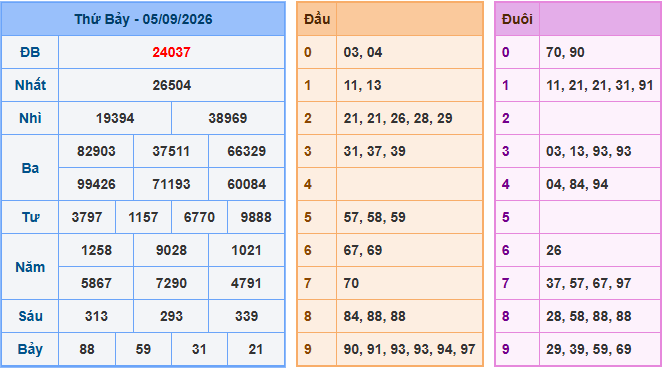Select Đuôi row values 70, 90
The image size is (663, 368).
(565, 52)
